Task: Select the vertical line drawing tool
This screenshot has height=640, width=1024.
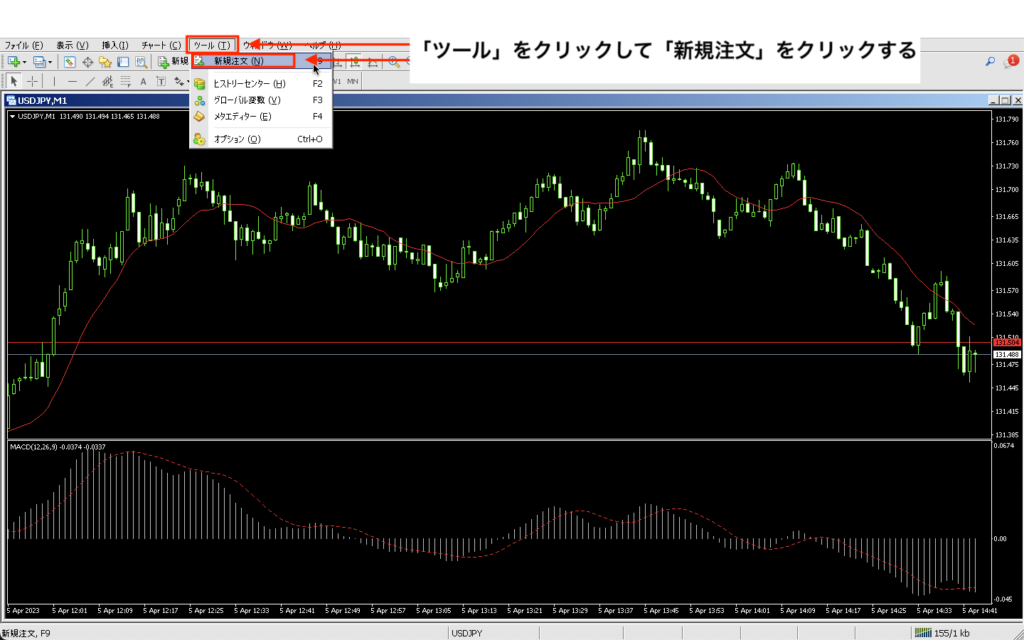Action: click(54, 82)
